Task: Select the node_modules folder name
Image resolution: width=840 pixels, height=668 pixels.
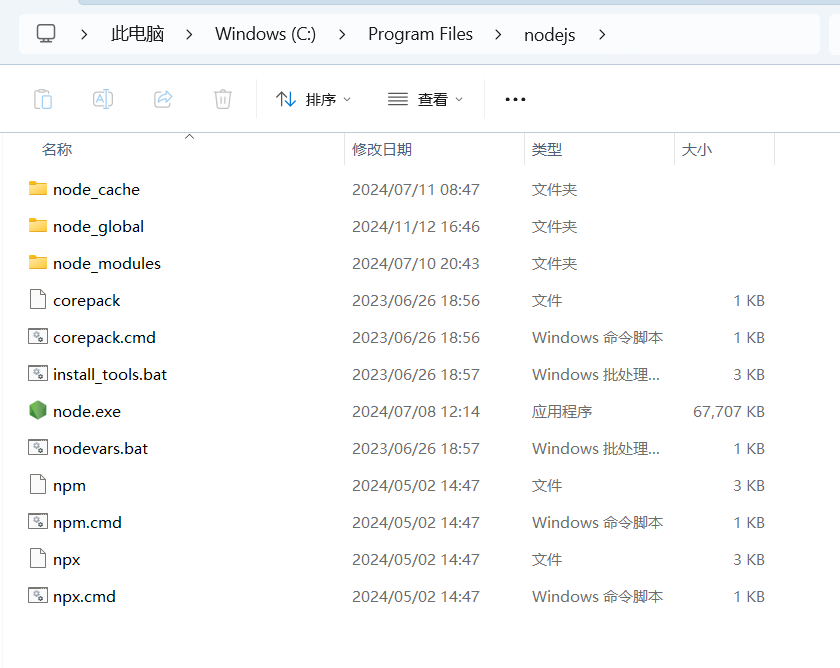Action: (107, 264)
